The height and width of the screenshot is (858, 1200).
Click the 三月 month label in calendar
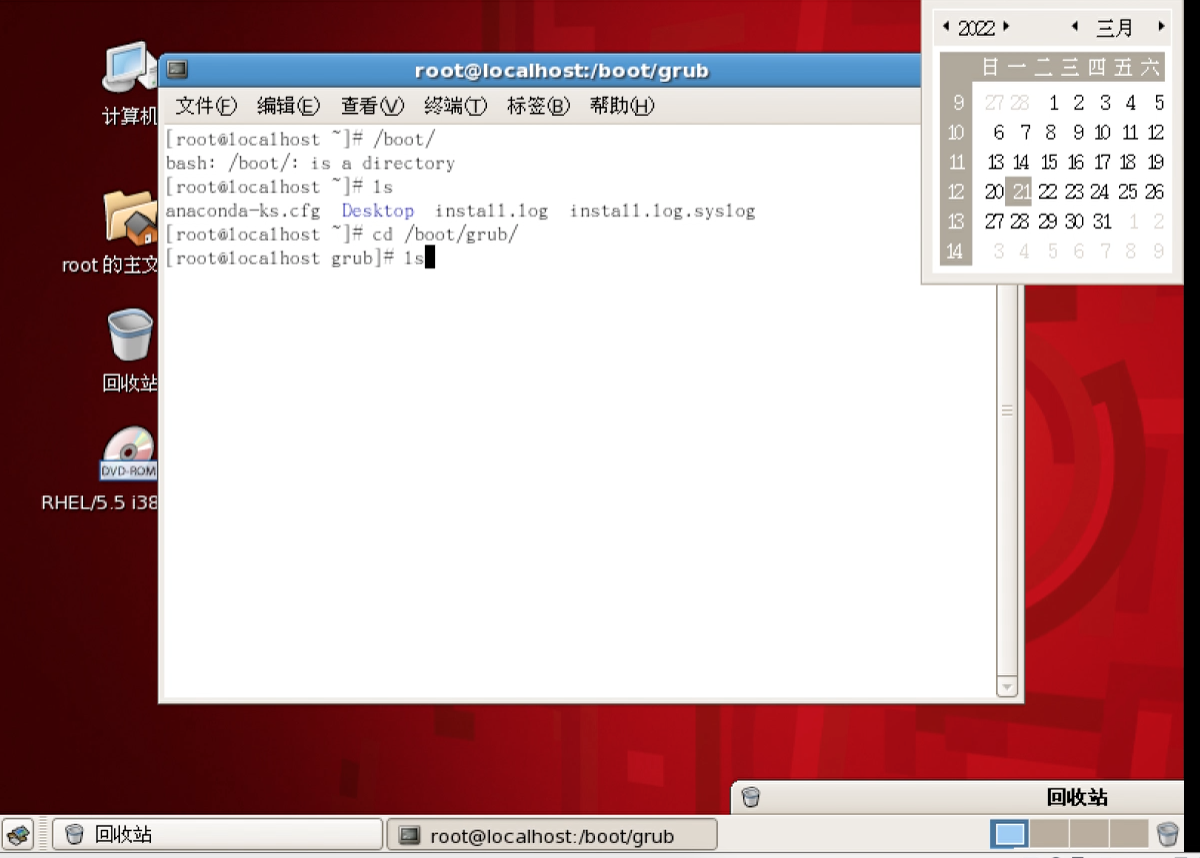point(1115,28)
